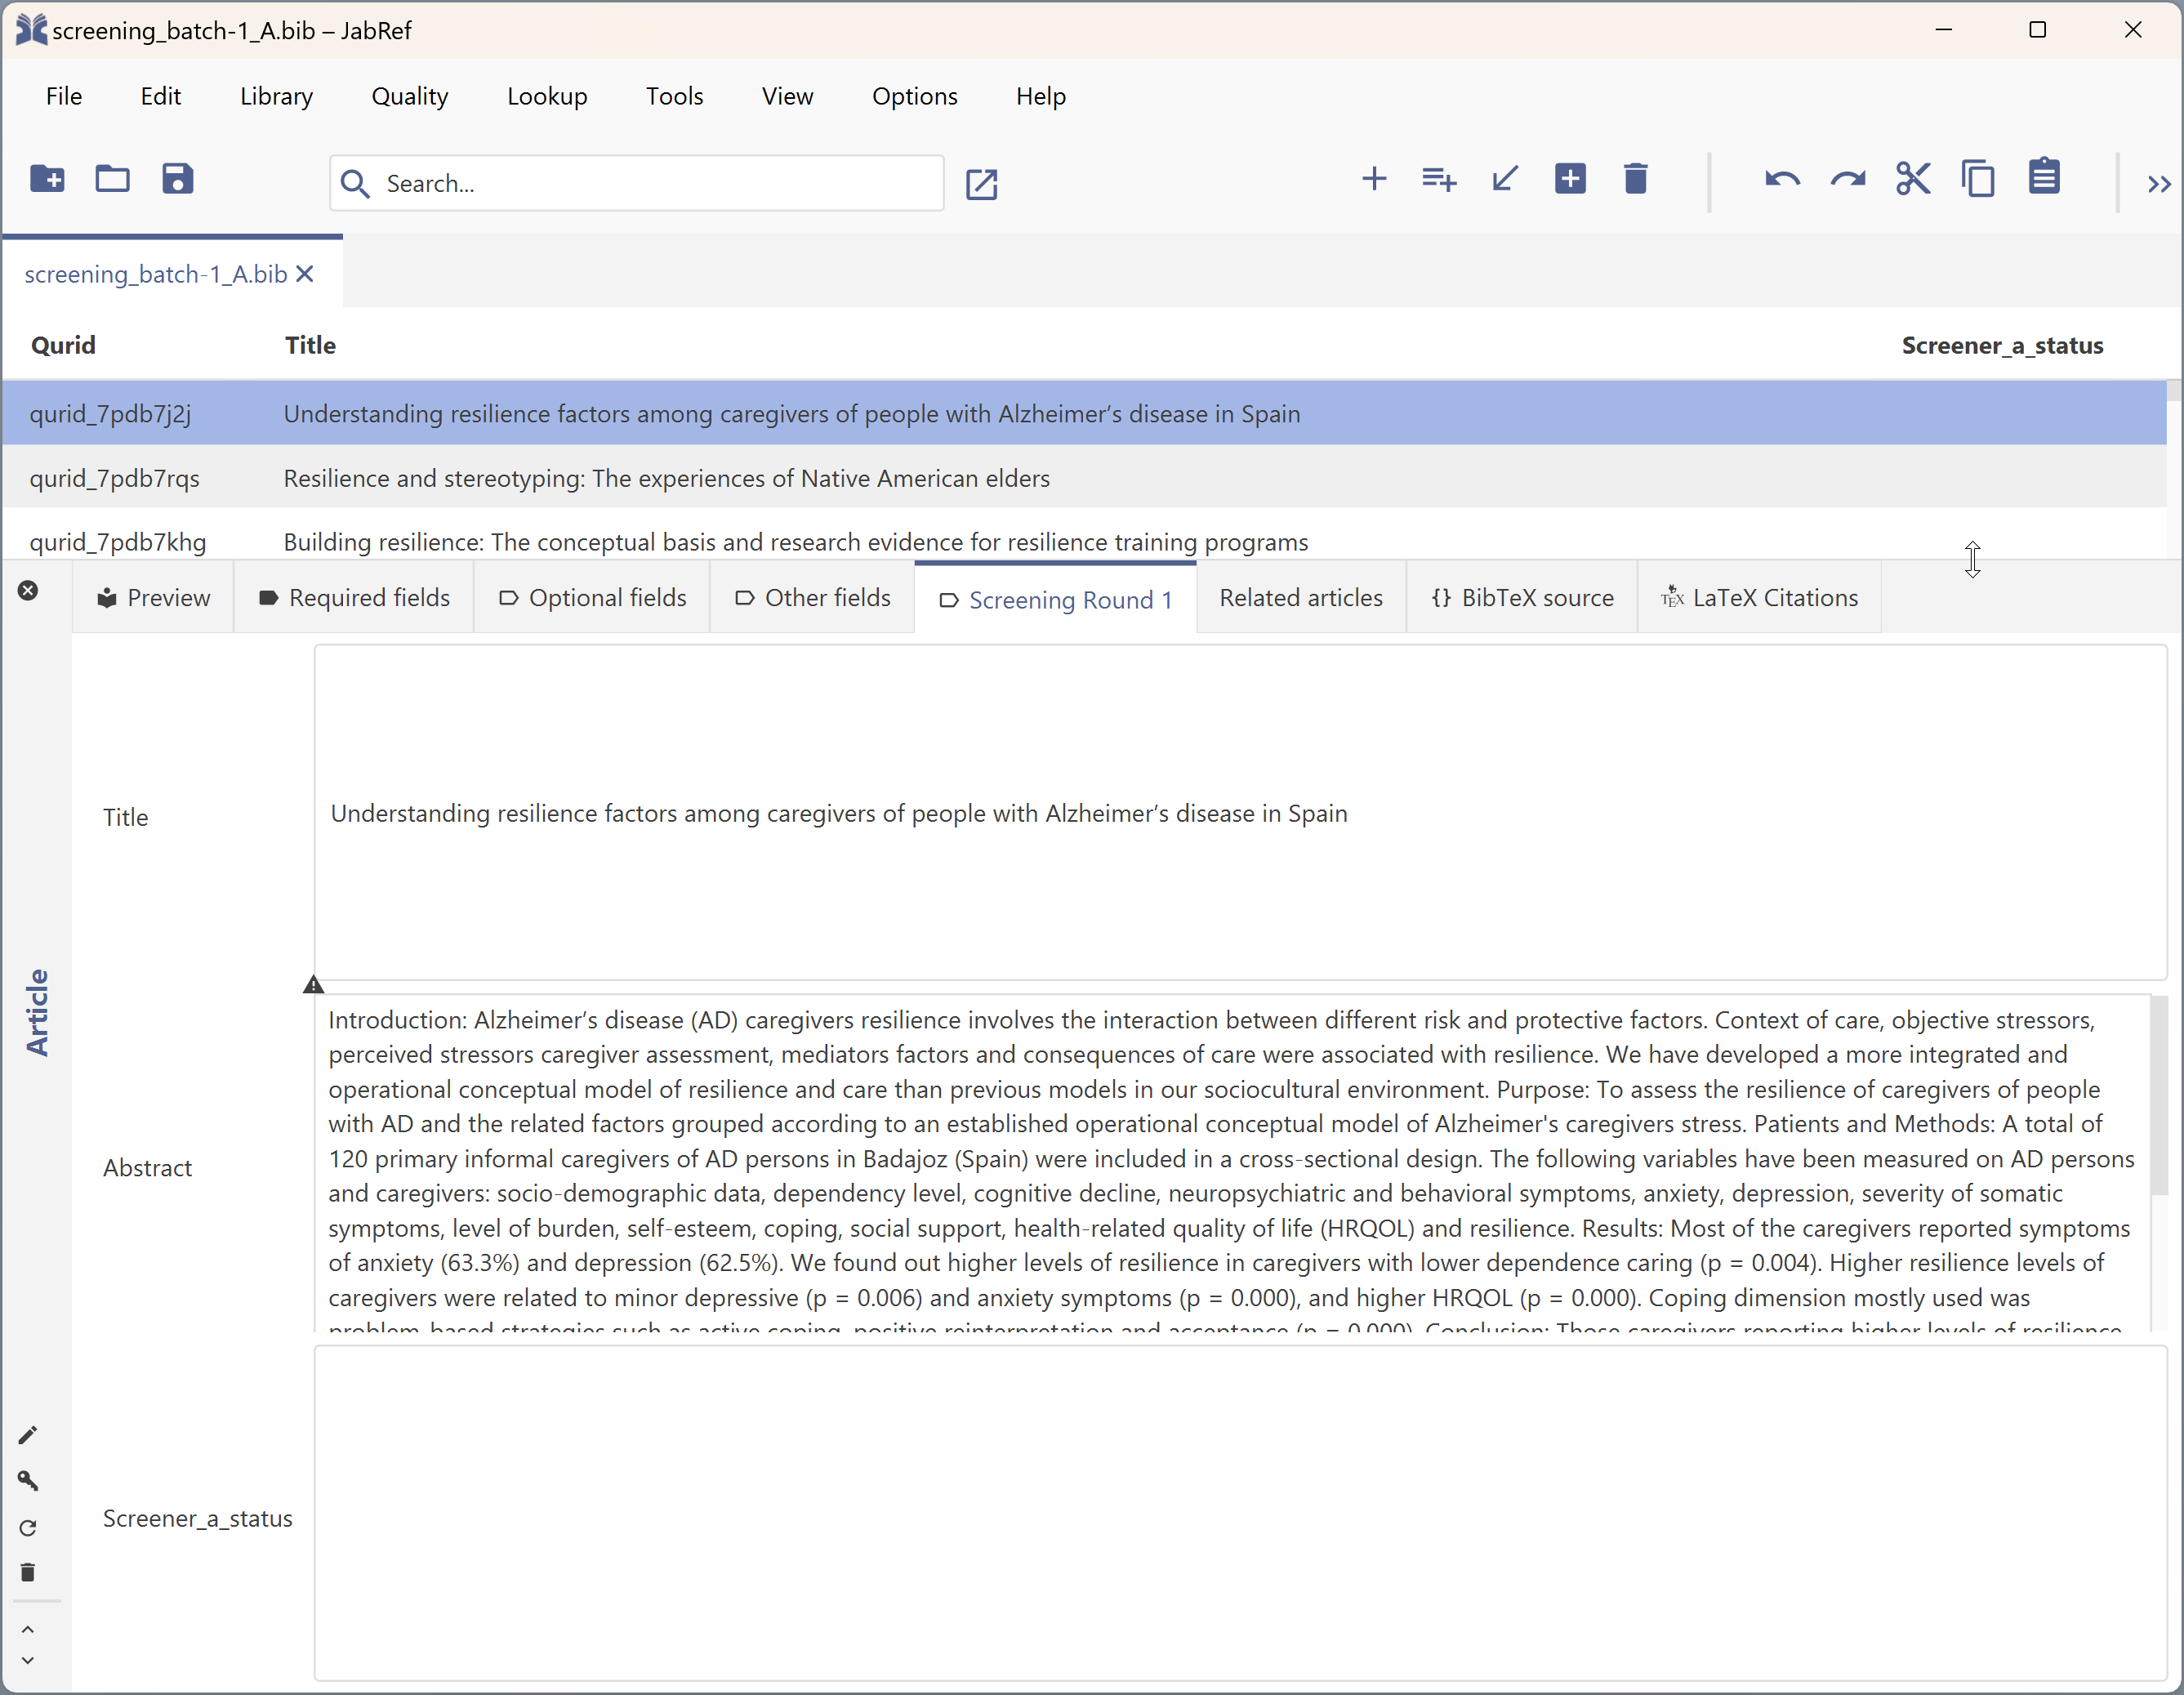This screenshot has height=1695, width=2184.
Task: Open library folder icon
Action: (112, 179)
